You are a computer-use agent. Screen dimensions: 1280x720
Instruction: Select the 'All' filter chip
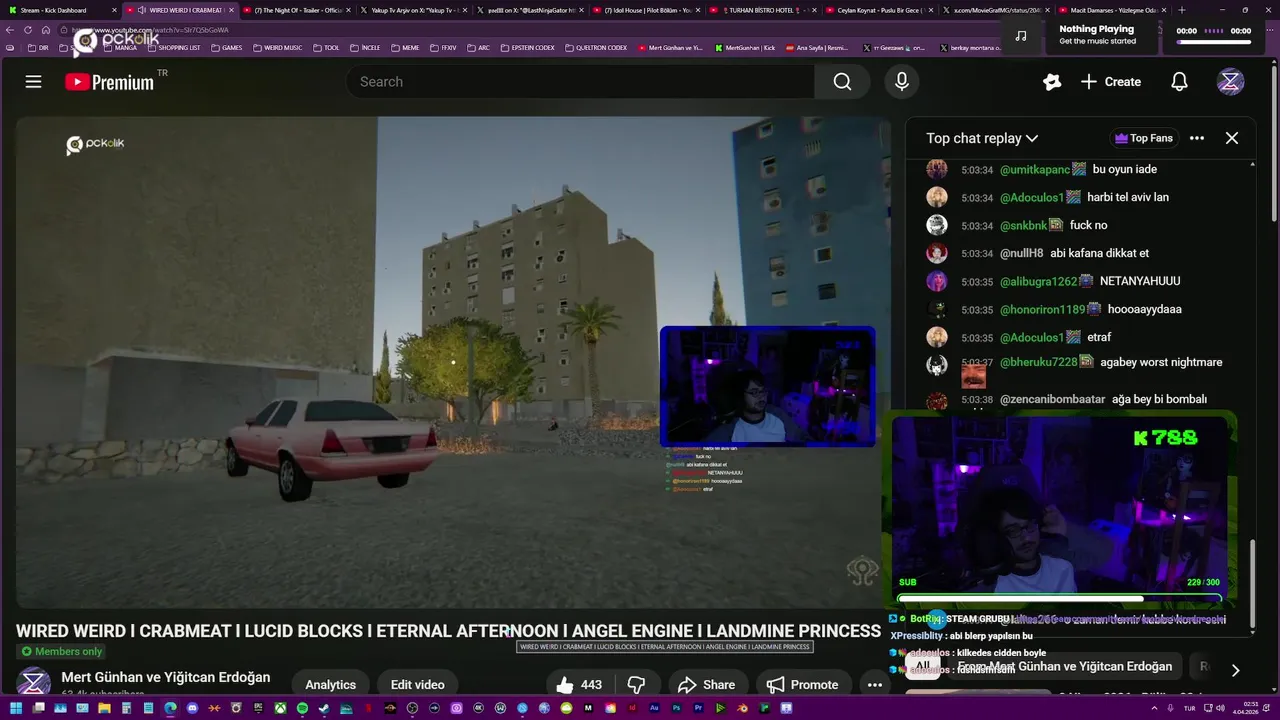(x=923, y=667)
